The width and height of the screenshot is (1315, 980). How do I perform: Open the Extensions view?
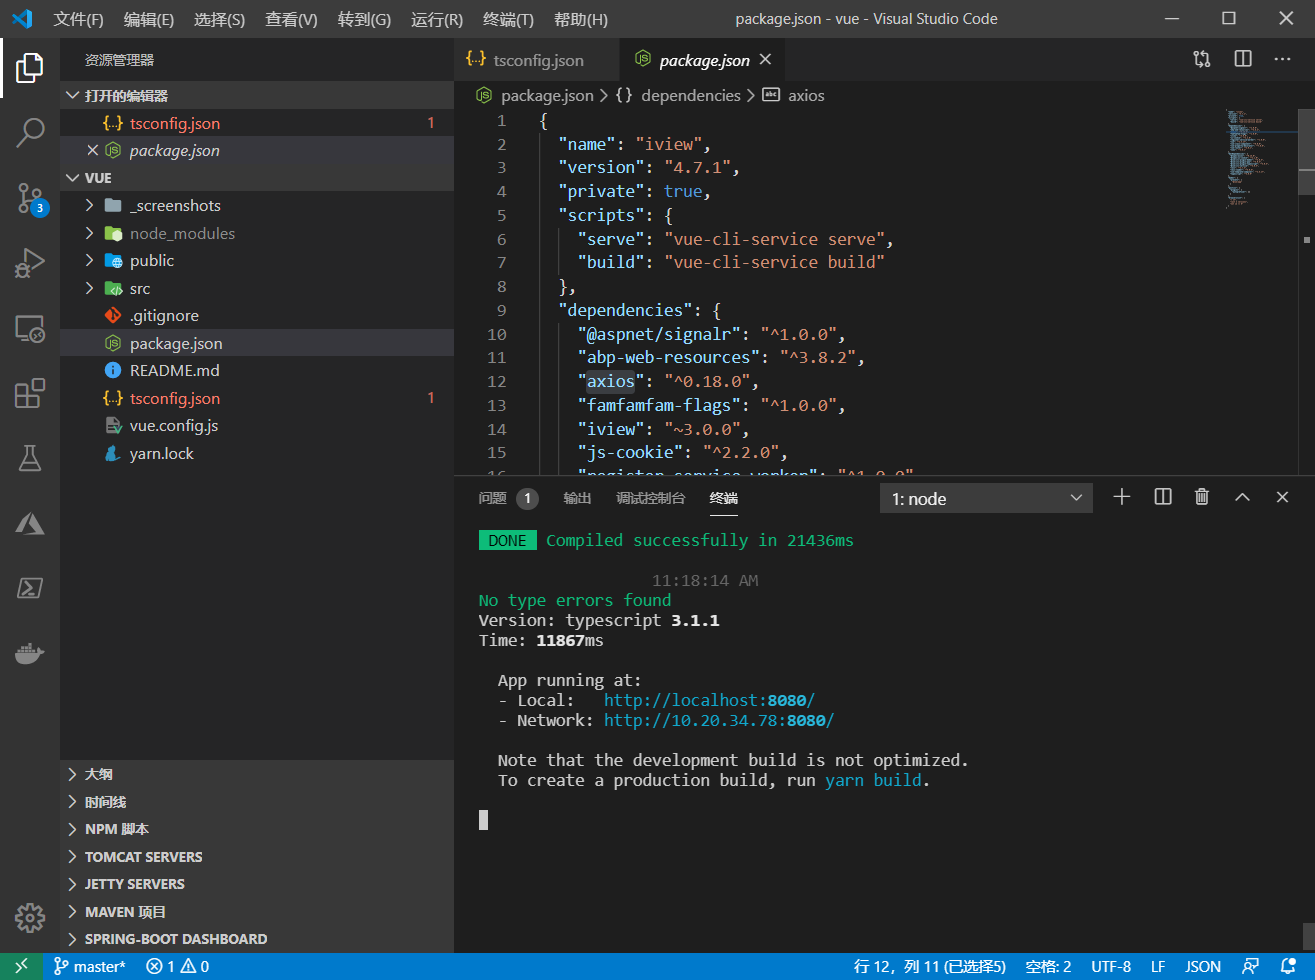click(30, 393)
